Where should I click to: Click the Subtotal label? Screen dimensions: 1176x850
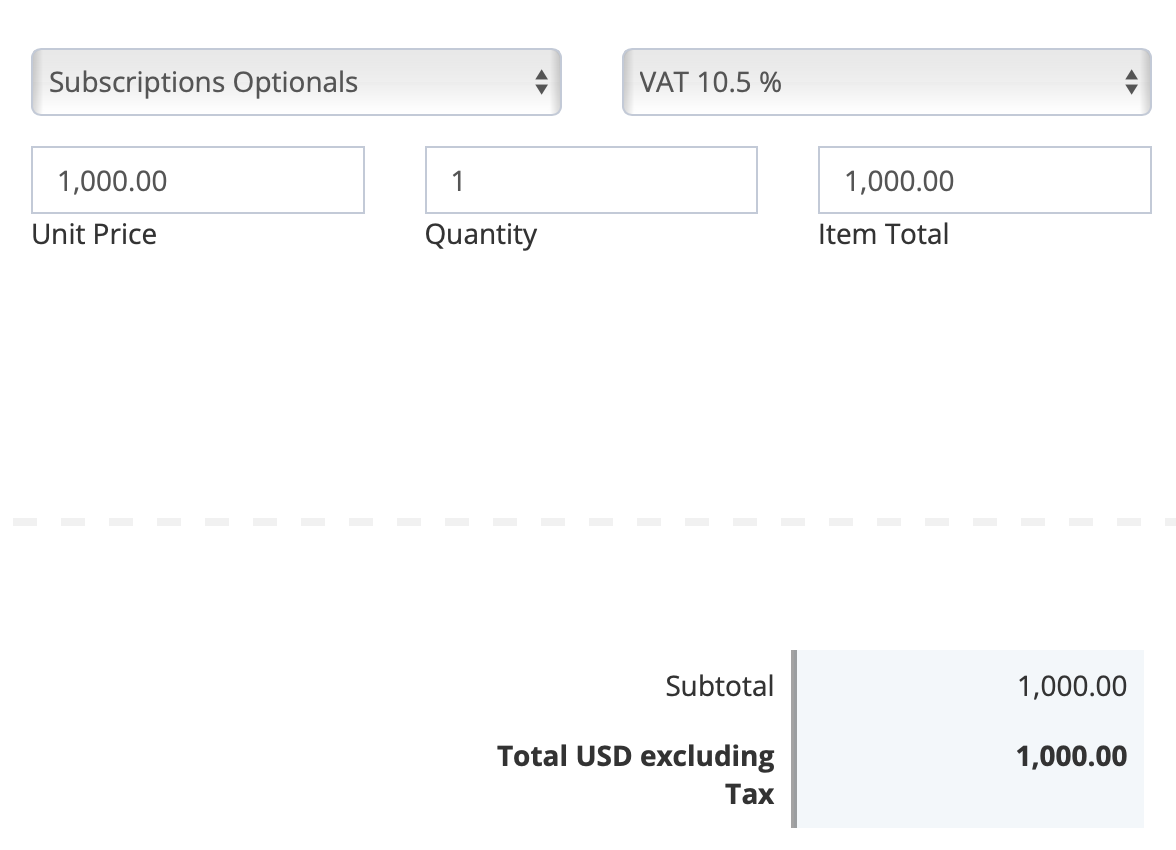tap(719, 686)
